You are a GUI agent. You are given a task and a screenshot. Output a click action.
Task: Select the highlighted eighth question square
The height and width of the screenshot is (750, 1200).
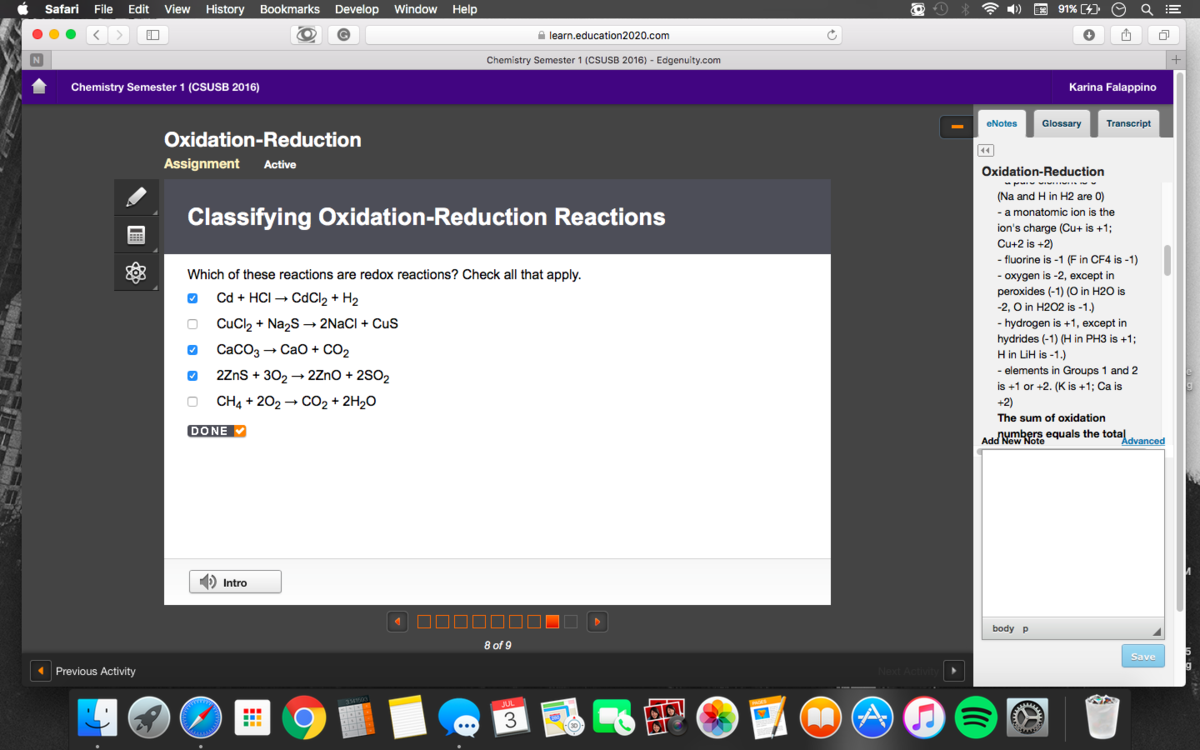click(x=552, y=622)
